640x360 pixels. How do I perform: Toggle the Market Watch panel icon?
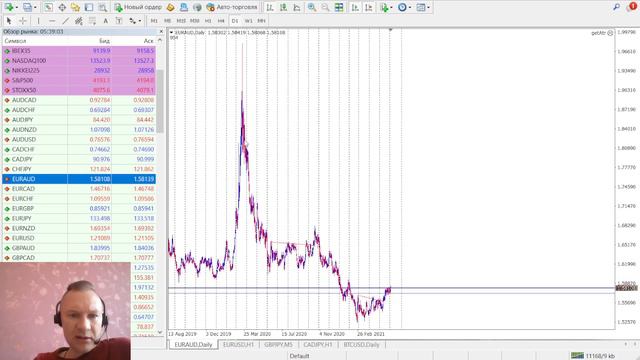pos(48,7)
